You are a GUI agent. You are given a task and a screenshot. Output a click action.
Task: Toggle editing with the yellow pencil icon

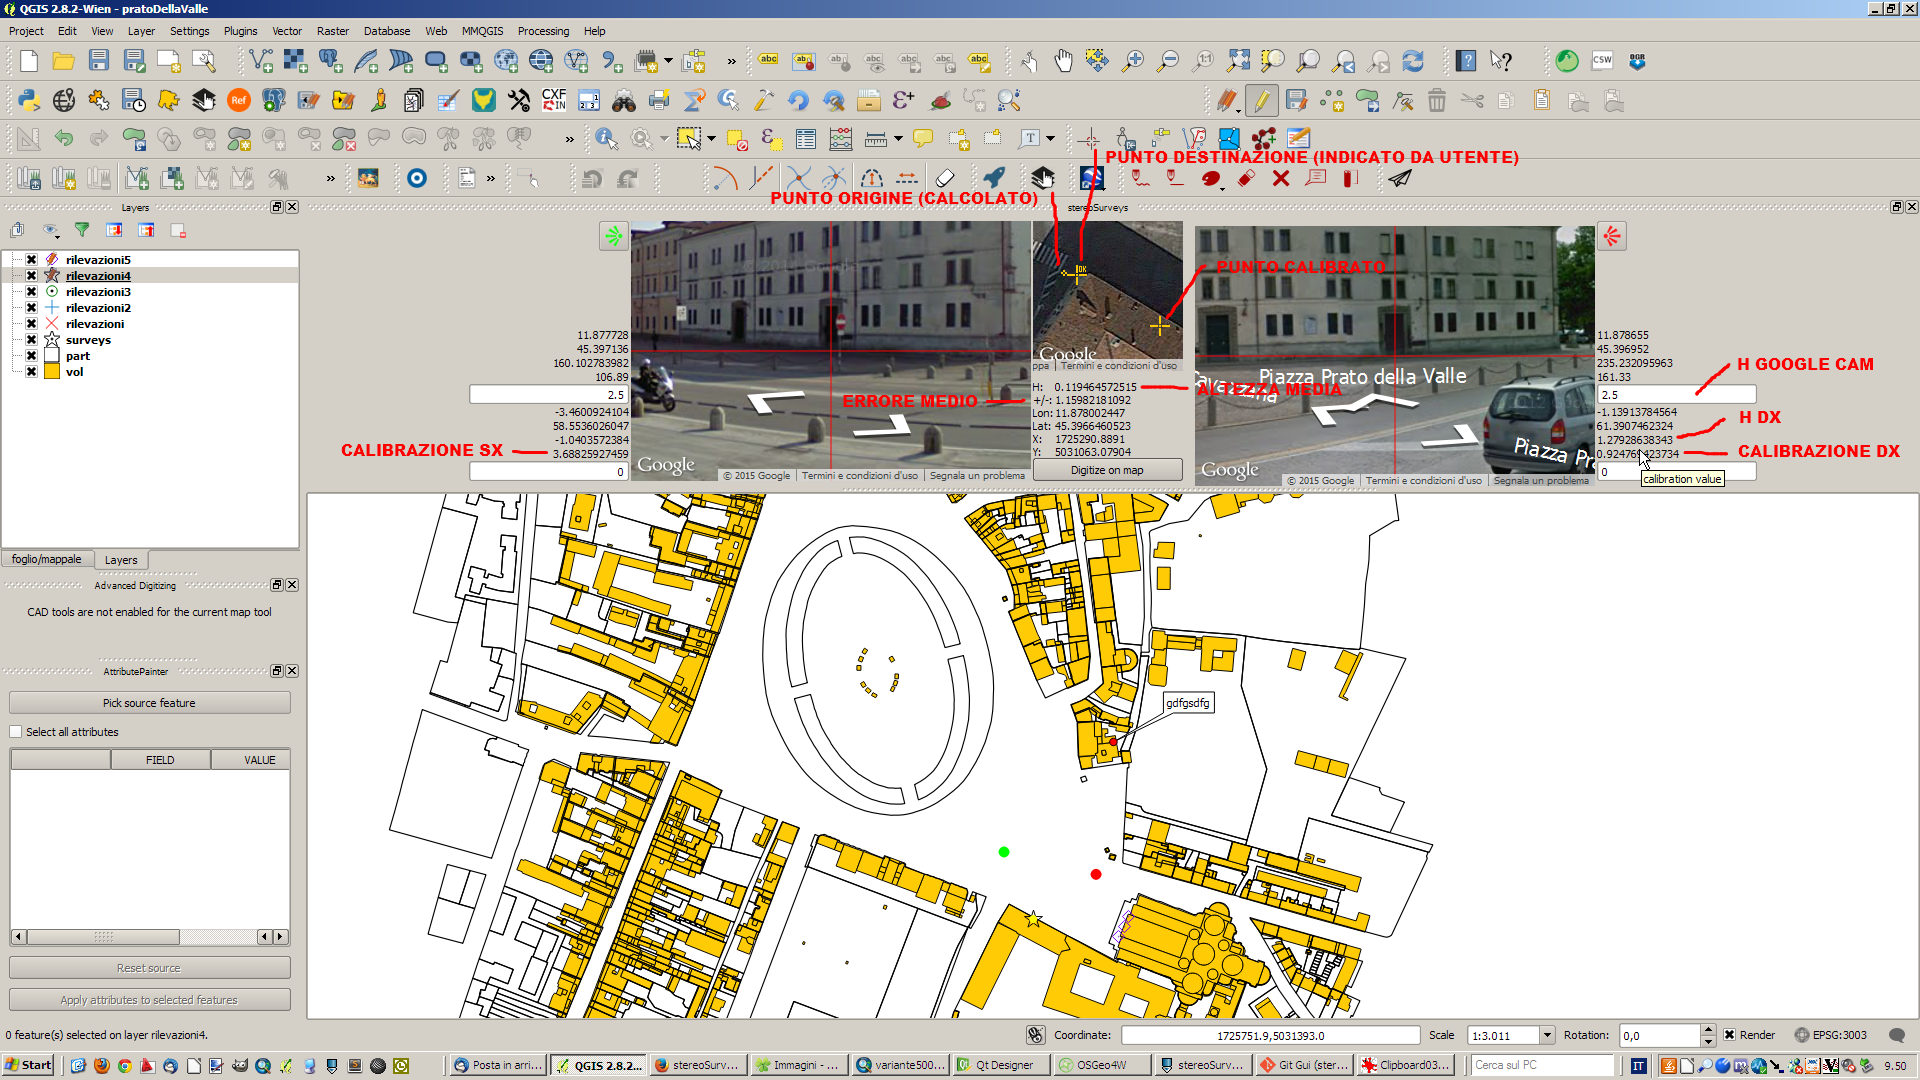point(1262,100)
